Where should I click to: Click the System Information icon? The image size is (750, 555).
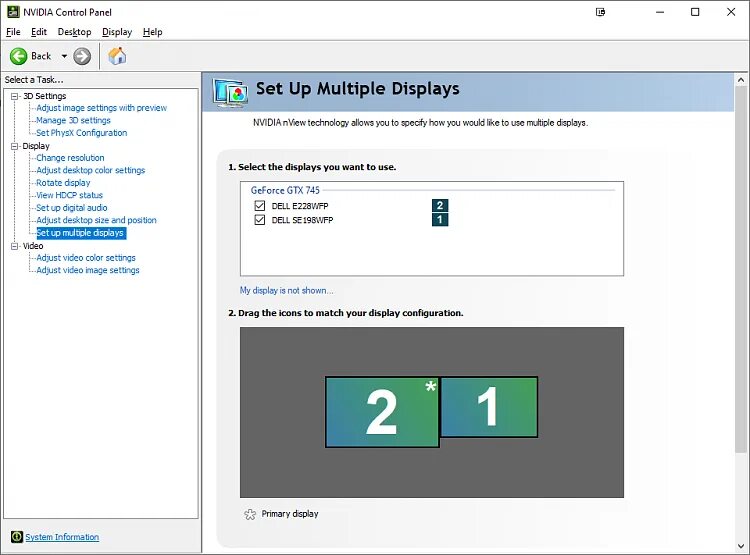17,537
